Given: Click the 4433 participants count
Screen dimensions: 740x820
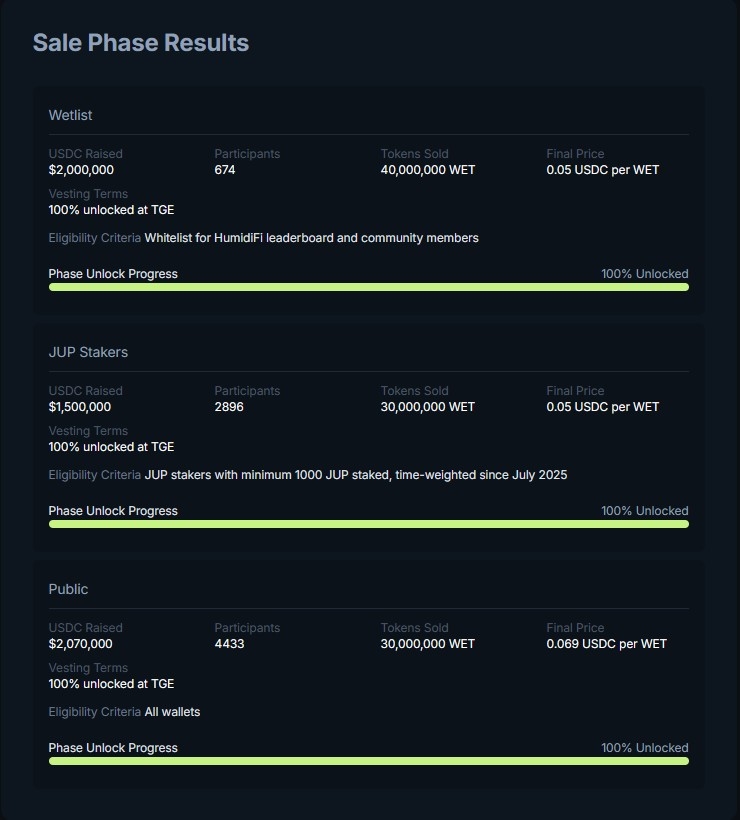Looking at the screenshot, I should click(x=229, y=644).
